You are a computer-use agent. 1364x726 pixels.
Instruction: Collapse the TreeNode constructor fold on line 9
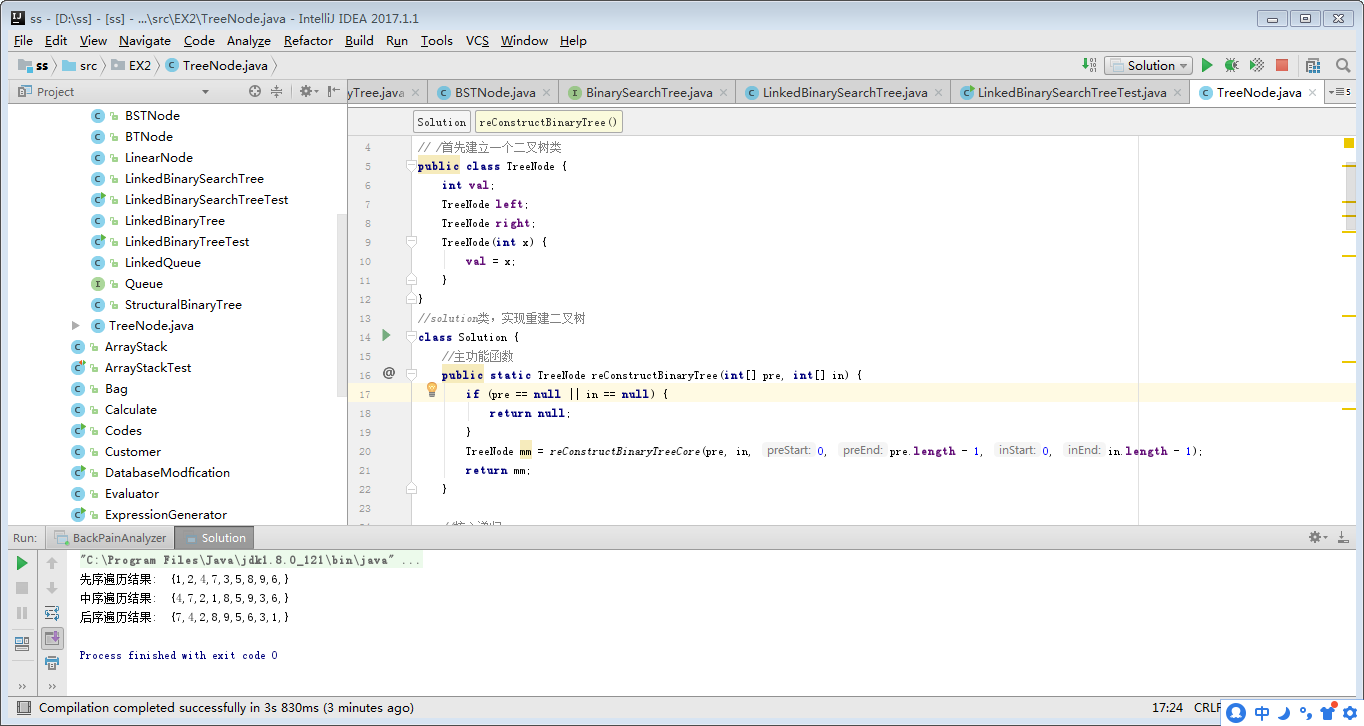(x=410, y=242)
